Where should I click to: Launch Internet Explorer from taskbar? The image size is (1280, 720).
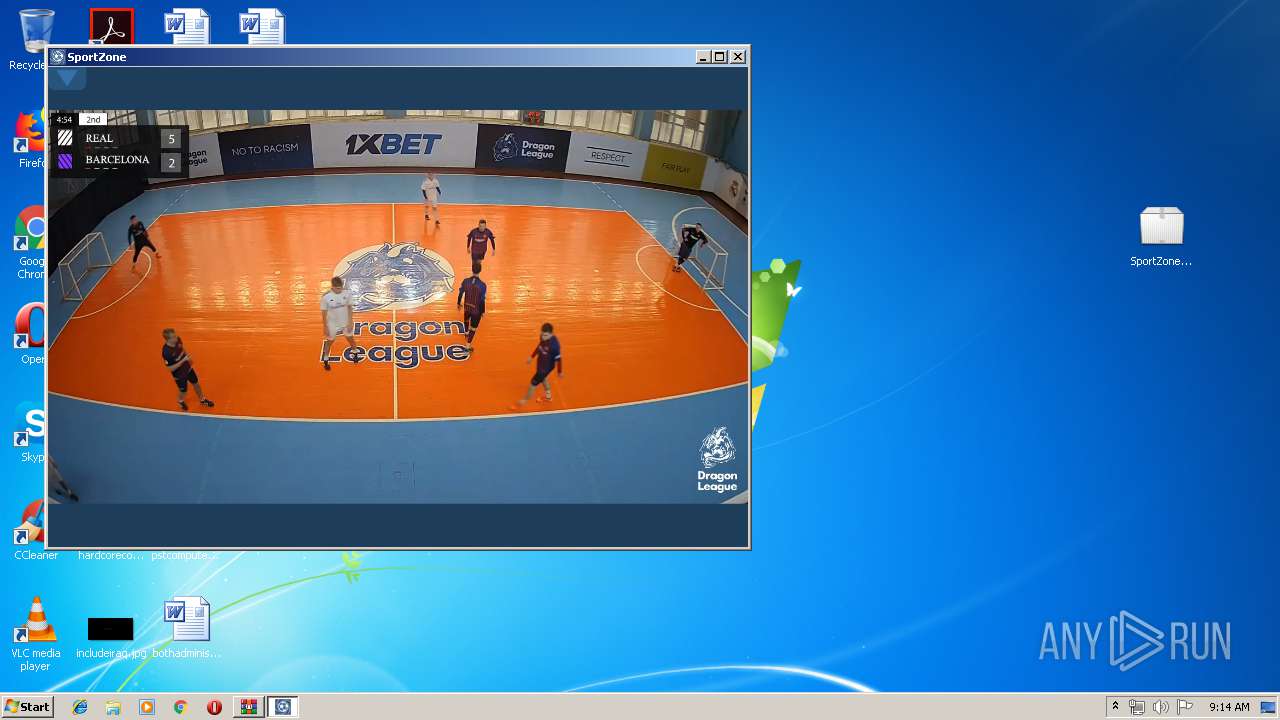pyautogui.click(x=80, y=707)
